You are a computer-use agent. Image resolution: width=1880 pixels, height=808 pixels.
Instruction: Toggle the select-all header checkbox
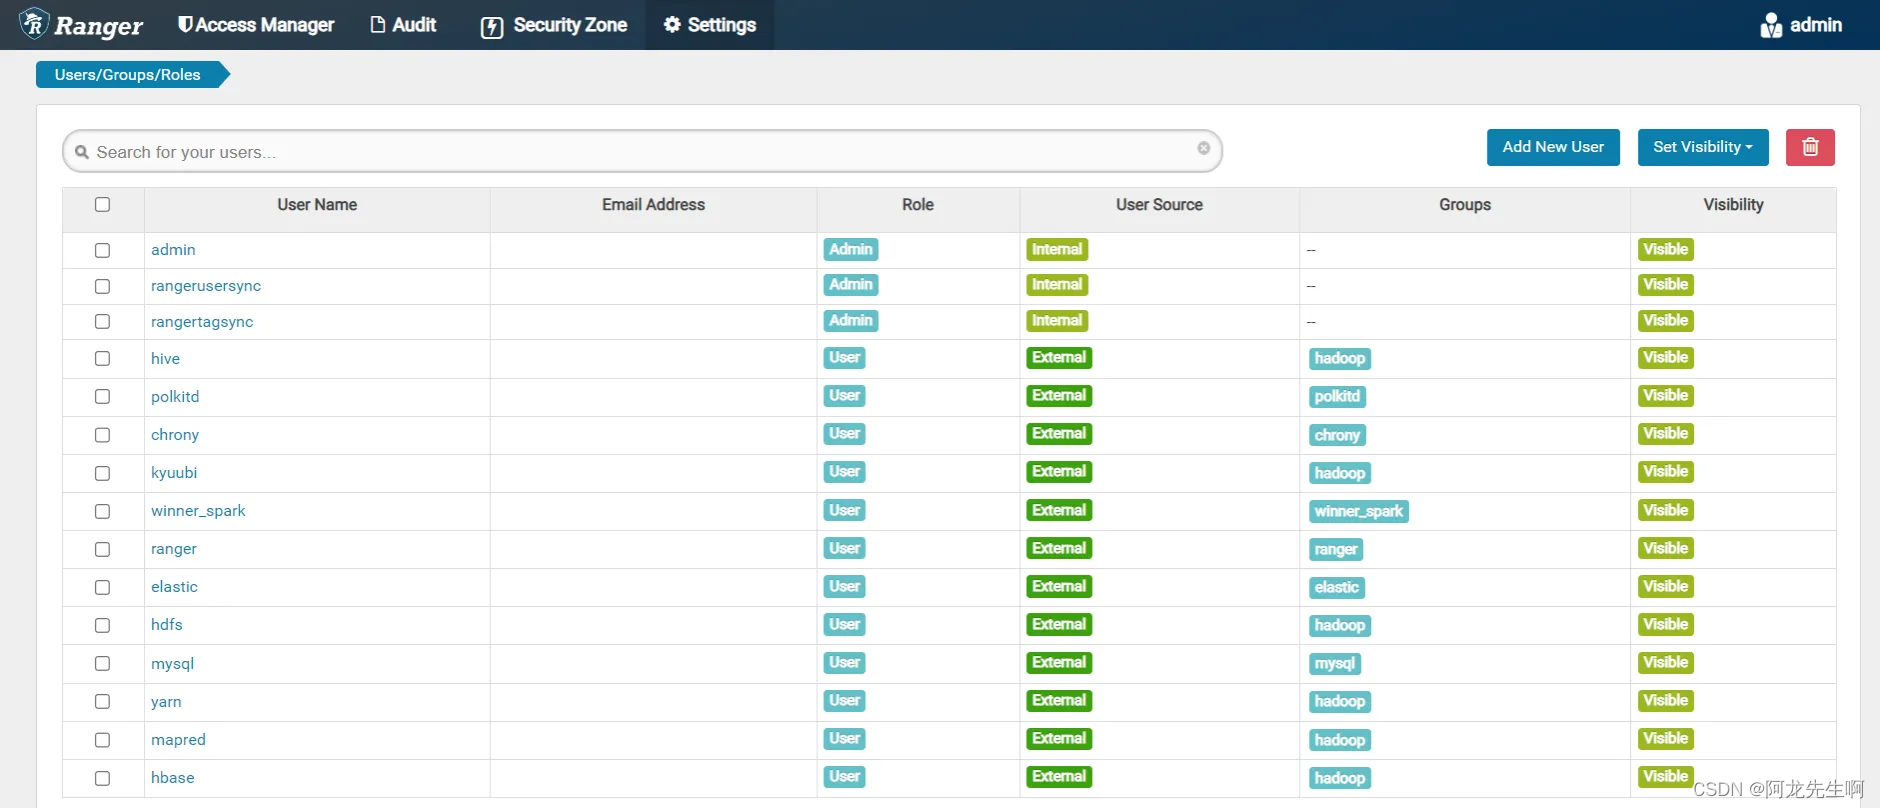tap(102, 204)
